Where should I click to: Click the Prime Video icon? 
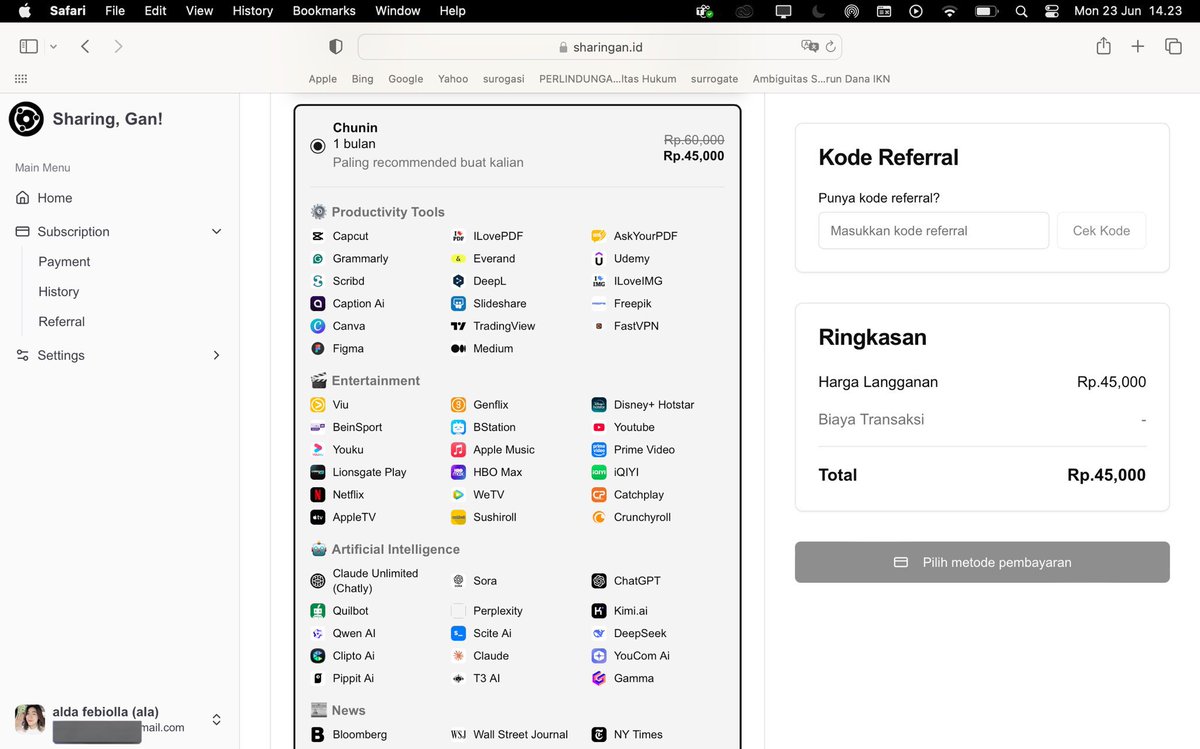(598, 450)
